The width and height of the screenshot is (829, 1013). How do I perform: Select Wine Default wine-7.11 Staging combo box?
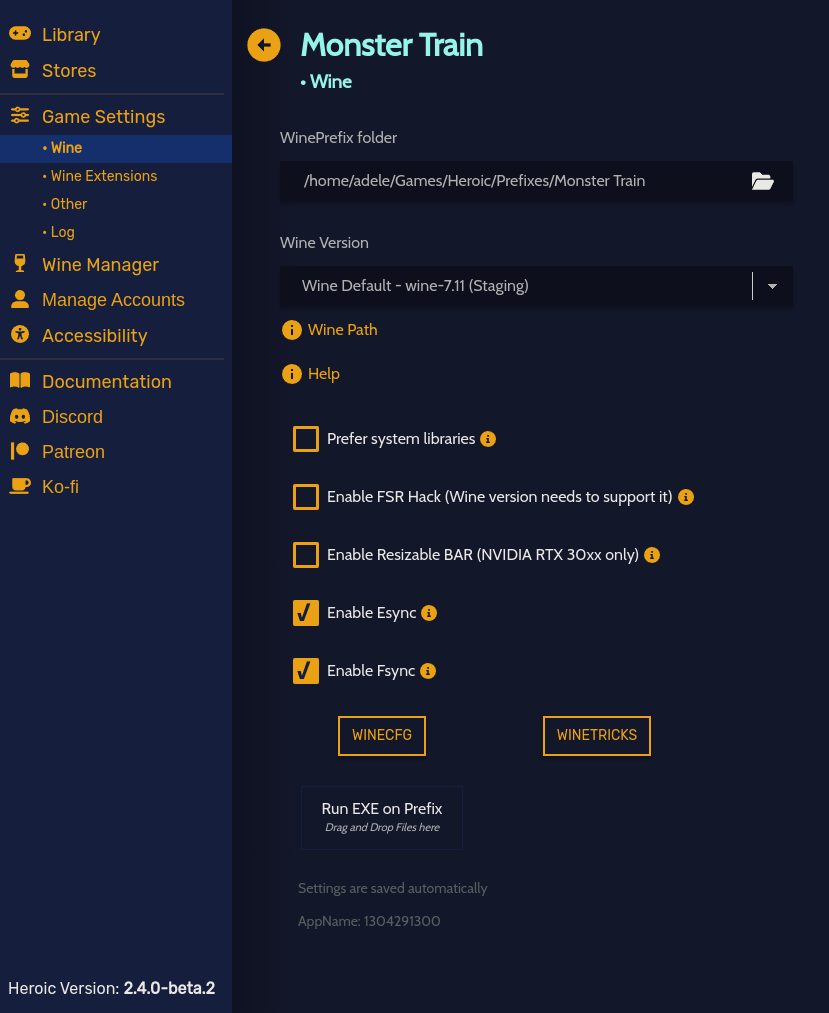tap(536, 286)
